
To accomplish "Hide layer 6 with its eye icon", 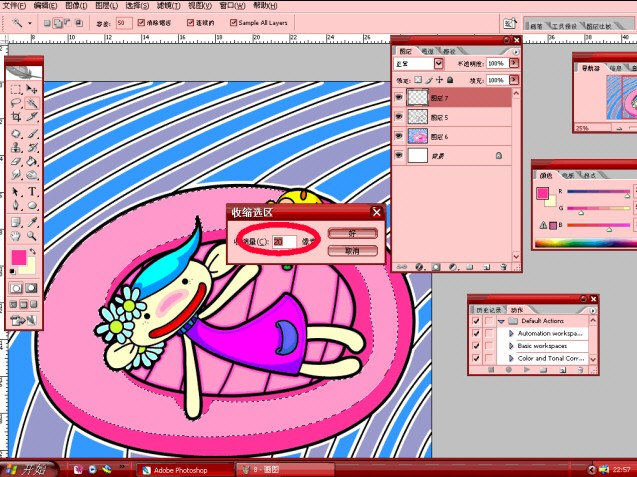I will coord(399,136).
